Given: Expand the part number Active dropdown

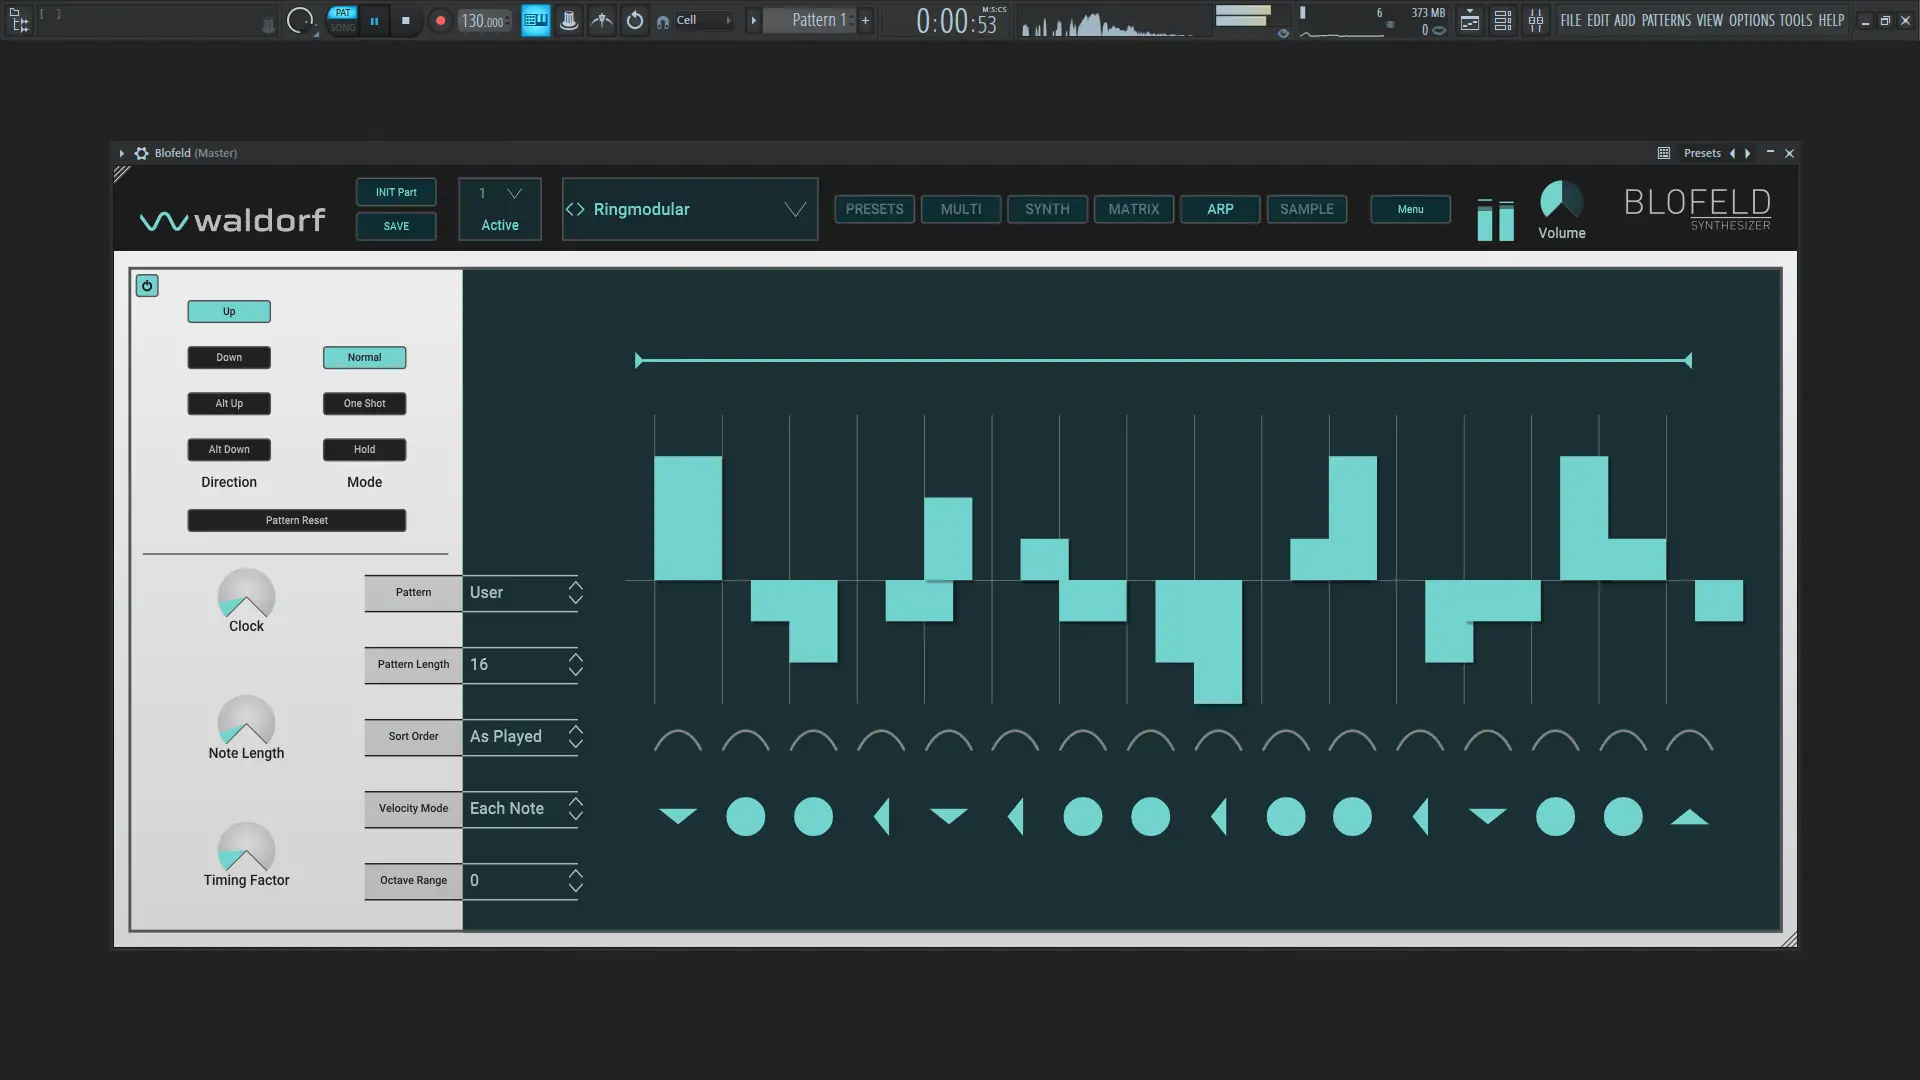Looking at the screenshot, I should coord(514,193).
